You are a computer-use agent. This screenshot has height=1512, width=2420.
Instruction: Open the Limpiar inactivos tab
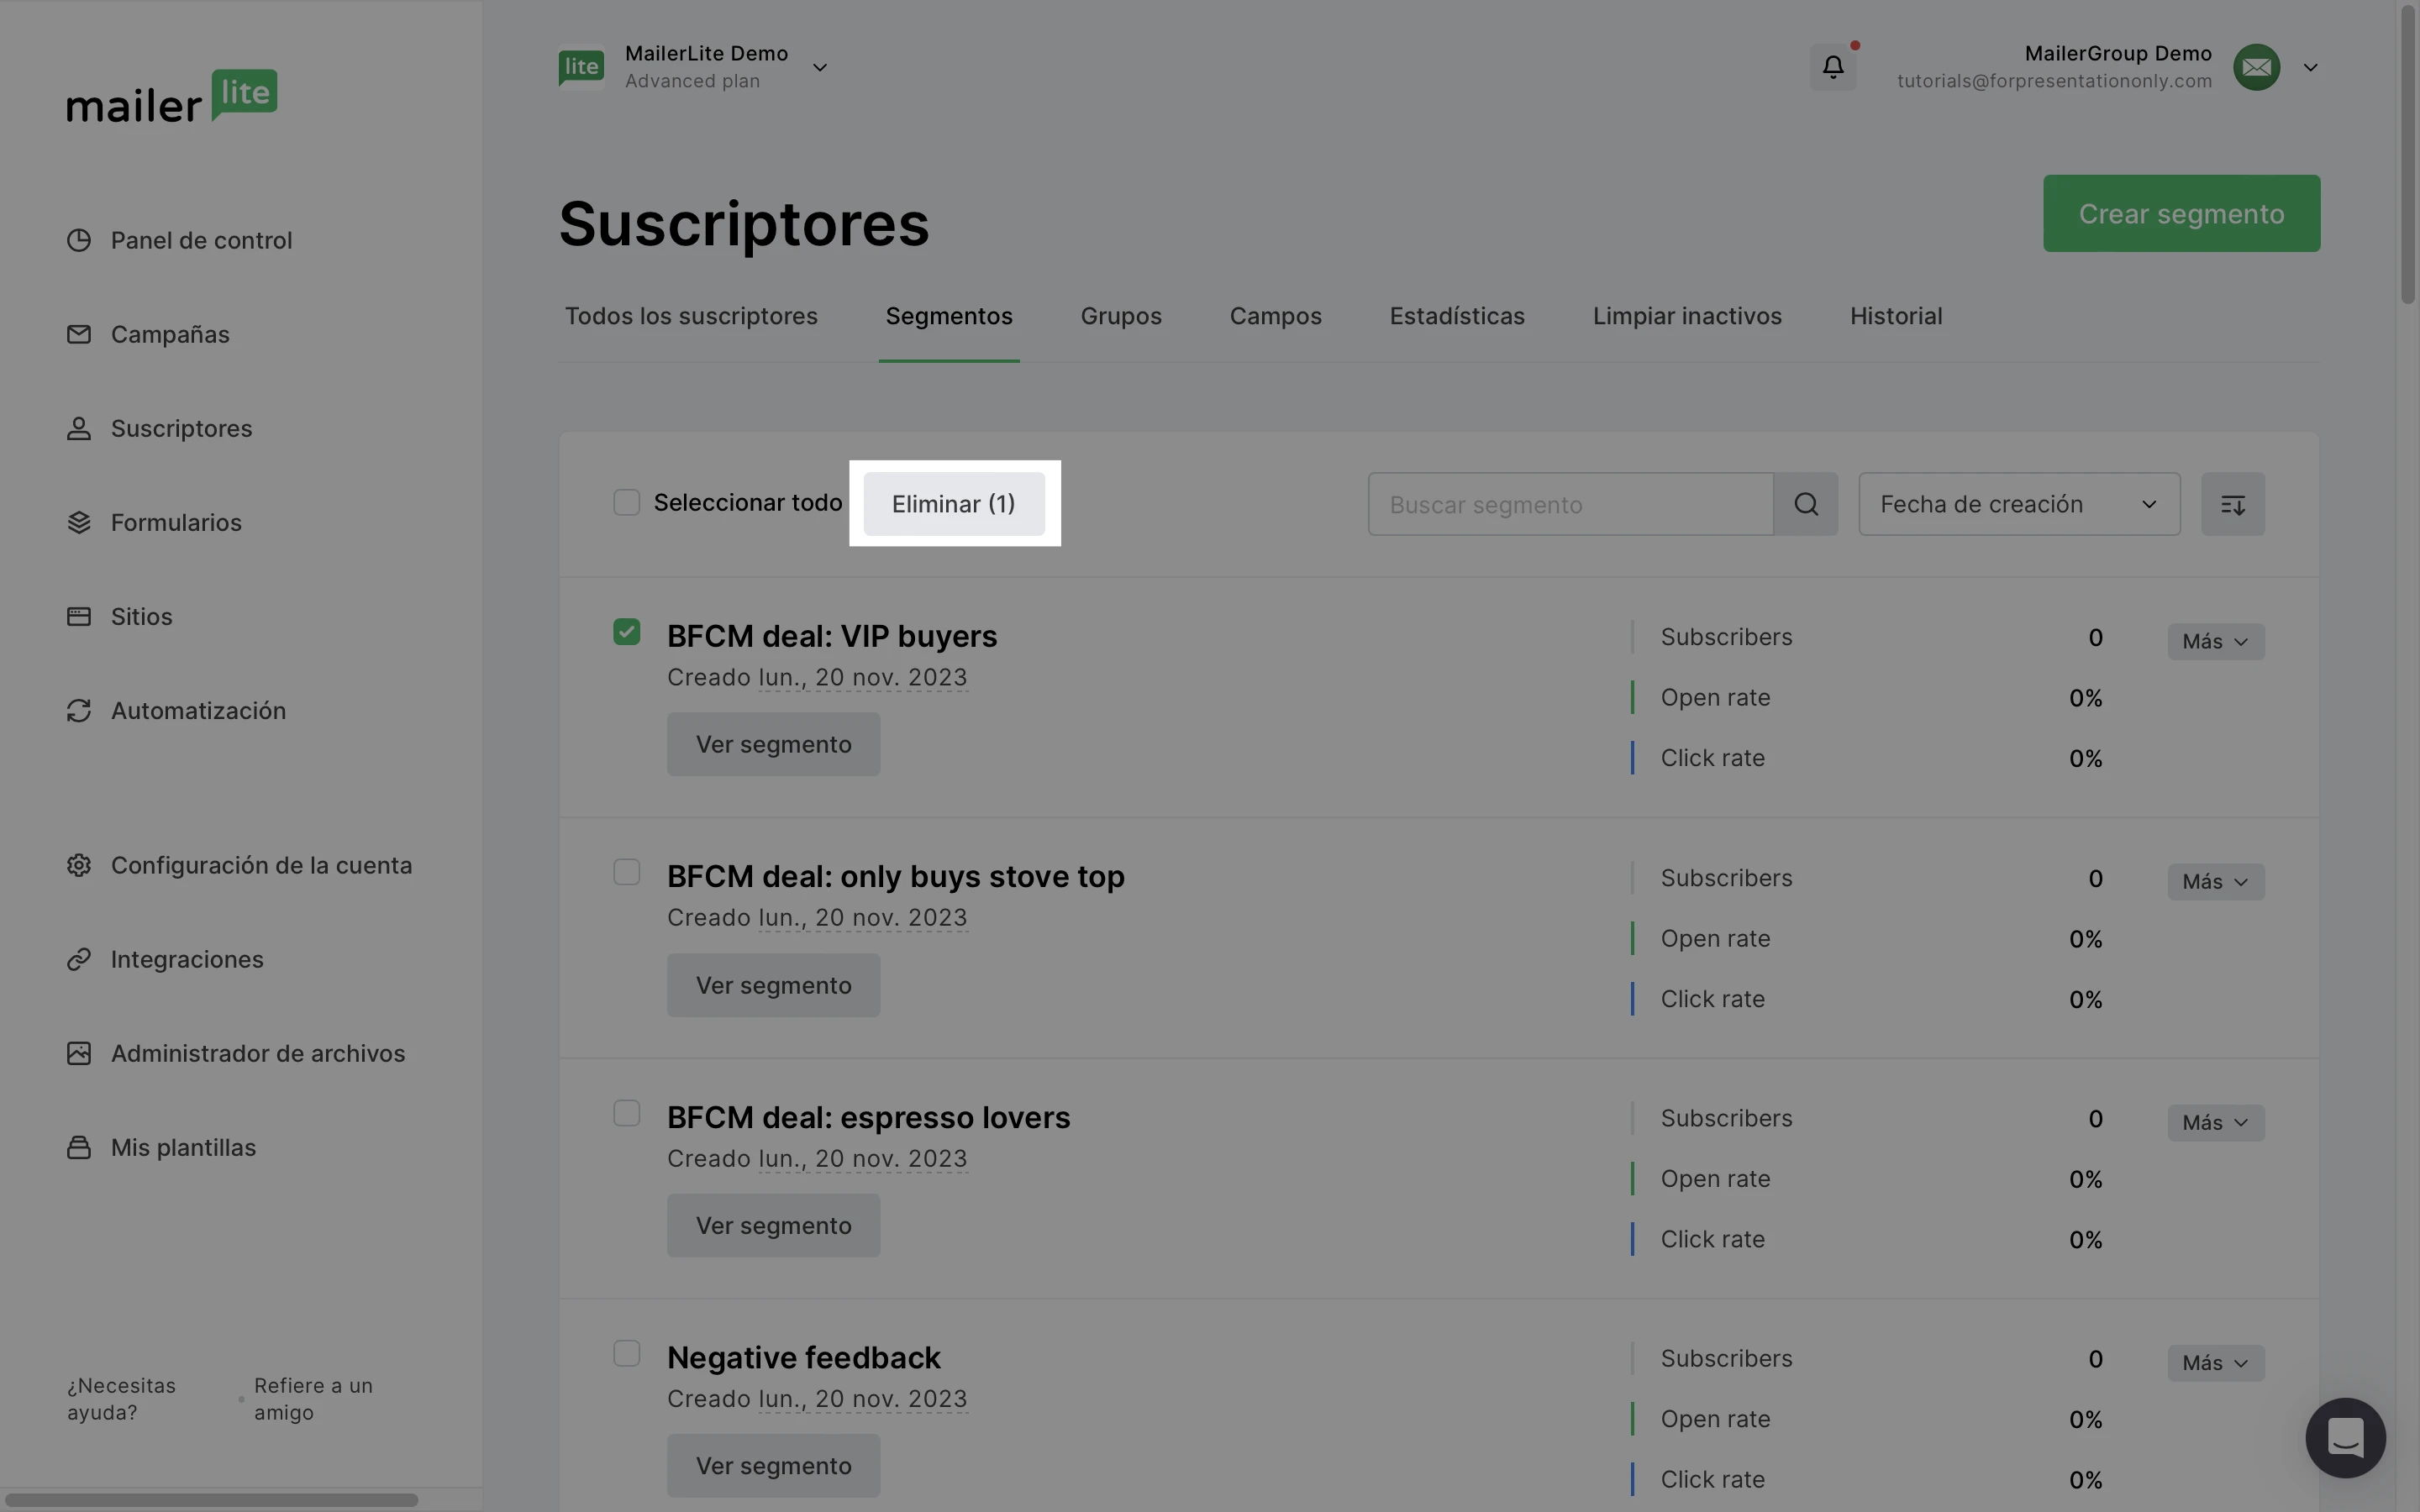coord(1686,317)
